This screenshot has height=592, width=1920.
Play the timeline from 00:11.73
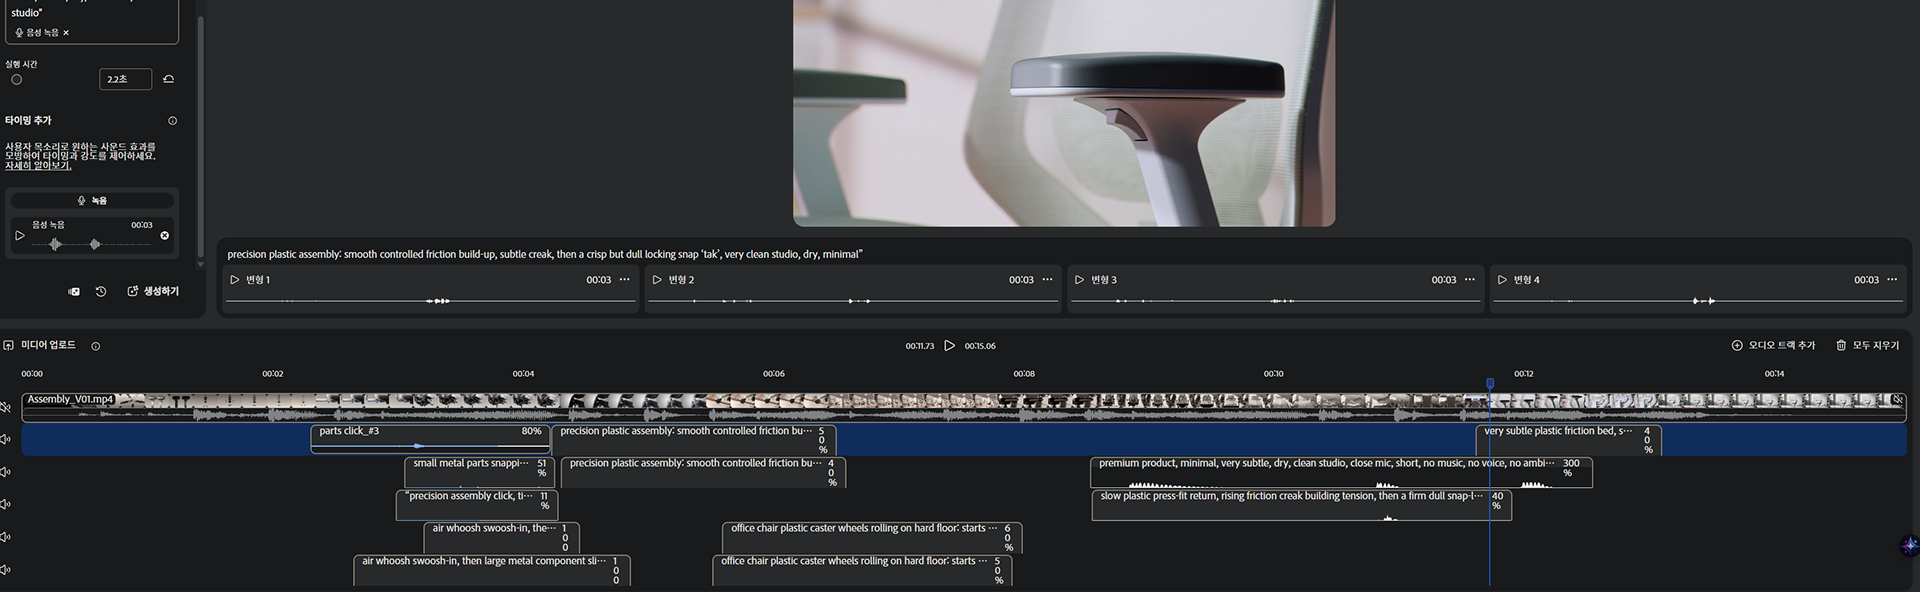click(x=950, y=346)
